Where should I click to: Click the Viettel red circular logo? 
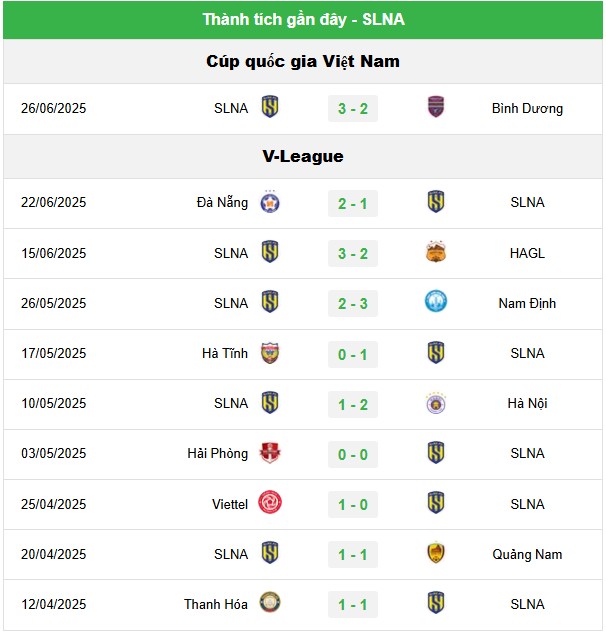tap(270, 503)
